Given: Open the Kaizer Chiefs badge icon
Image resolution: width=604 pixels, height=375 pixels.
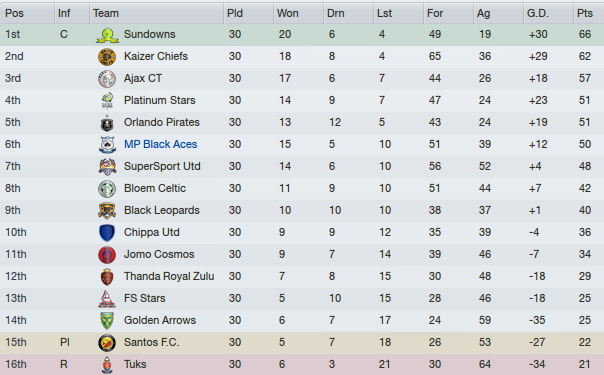Looking at the screenshot, I should point(107,57).
